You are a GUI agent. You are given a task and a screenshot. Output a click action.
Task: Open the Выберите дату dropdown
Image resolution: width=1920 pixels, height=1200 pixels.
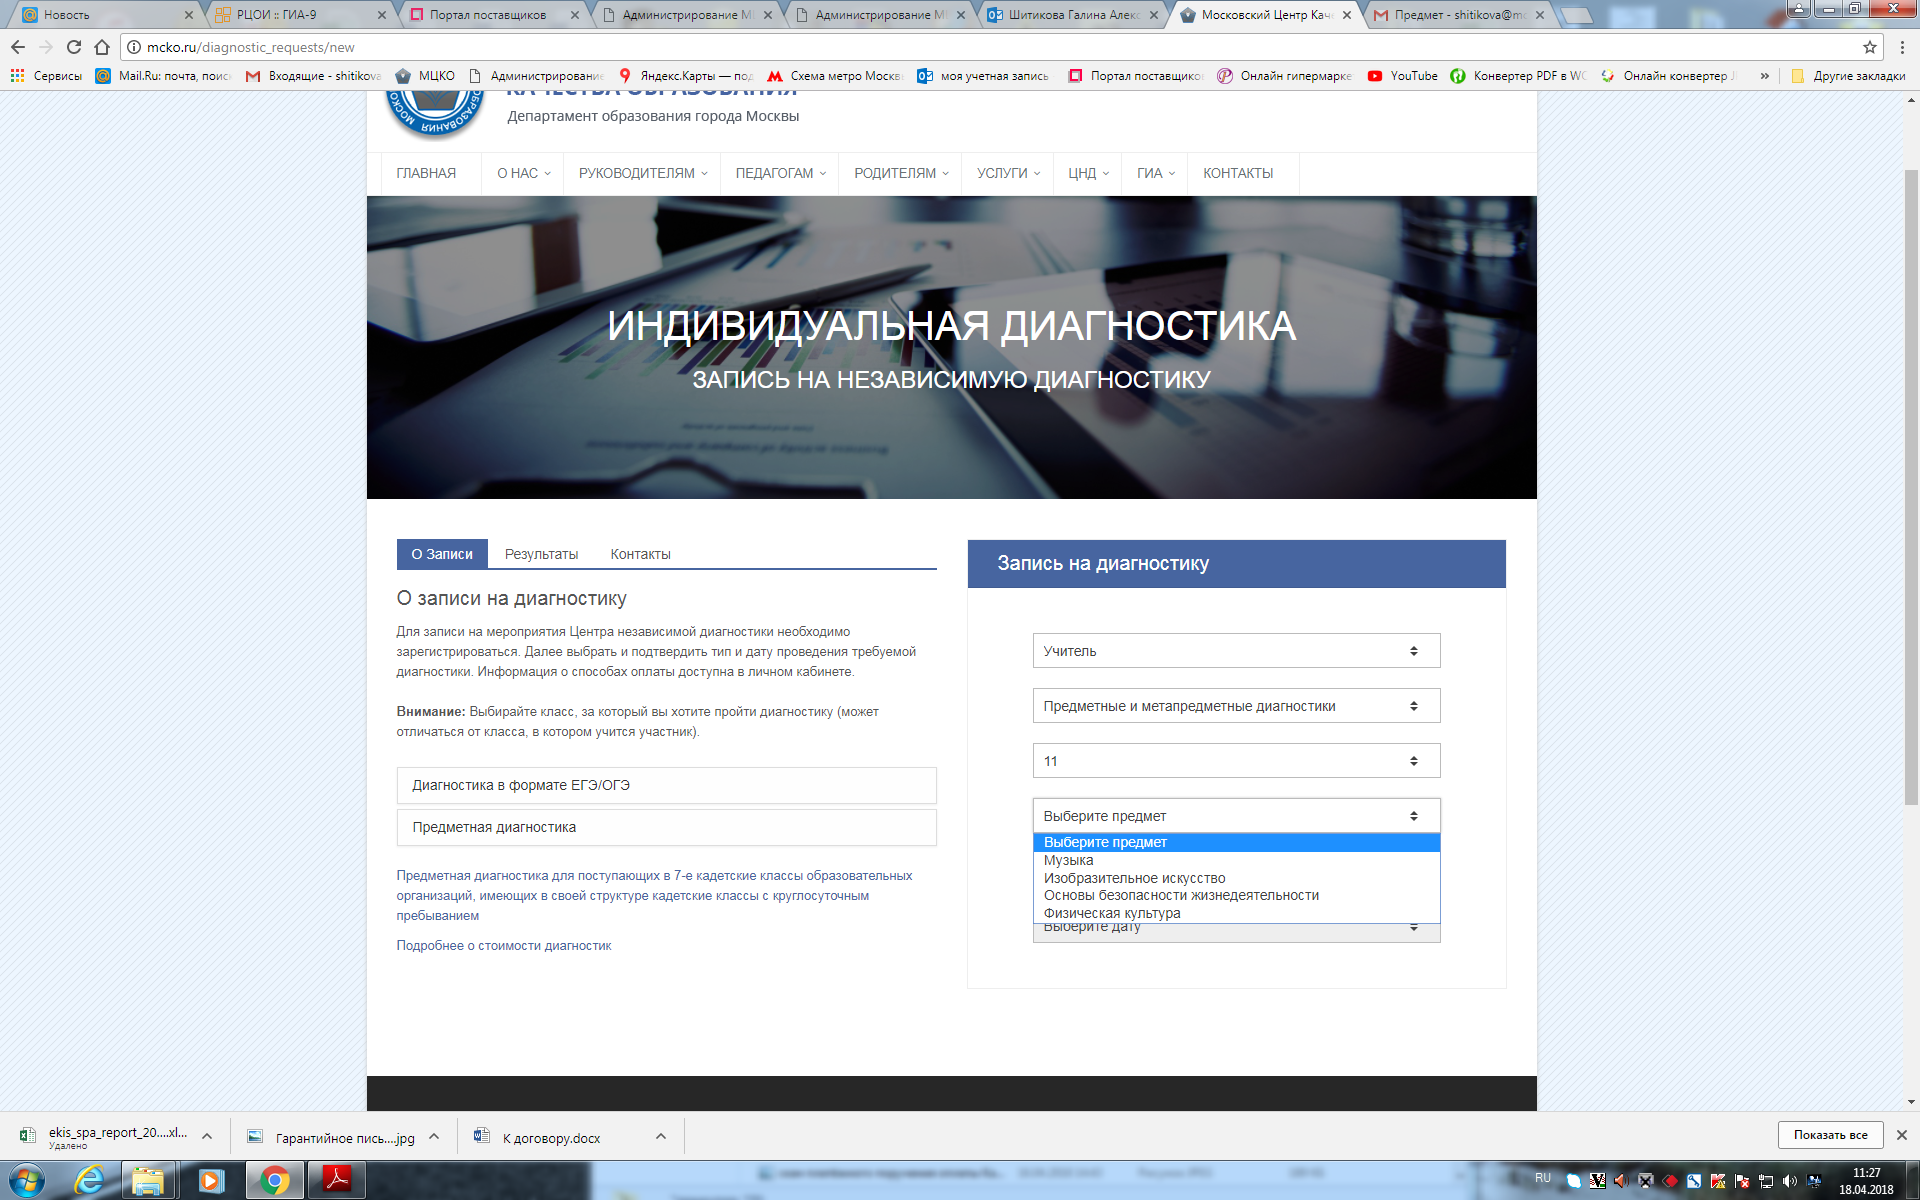pos(1236,932)
